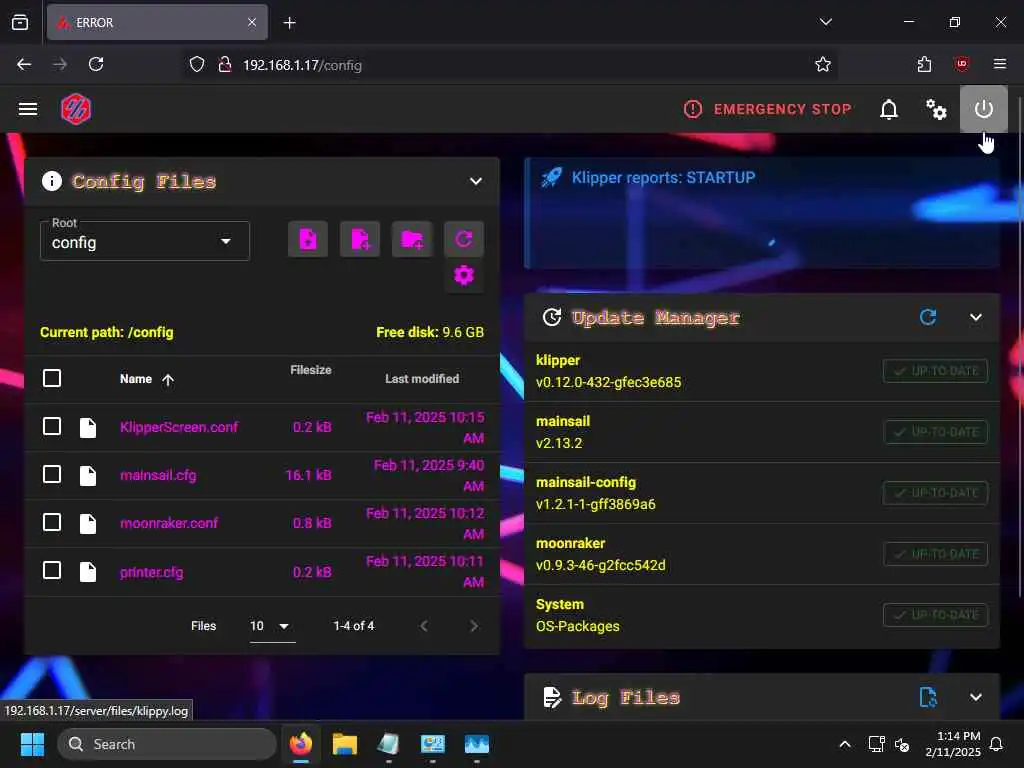Click the Mainsail logo icon

tap(76, 108)
